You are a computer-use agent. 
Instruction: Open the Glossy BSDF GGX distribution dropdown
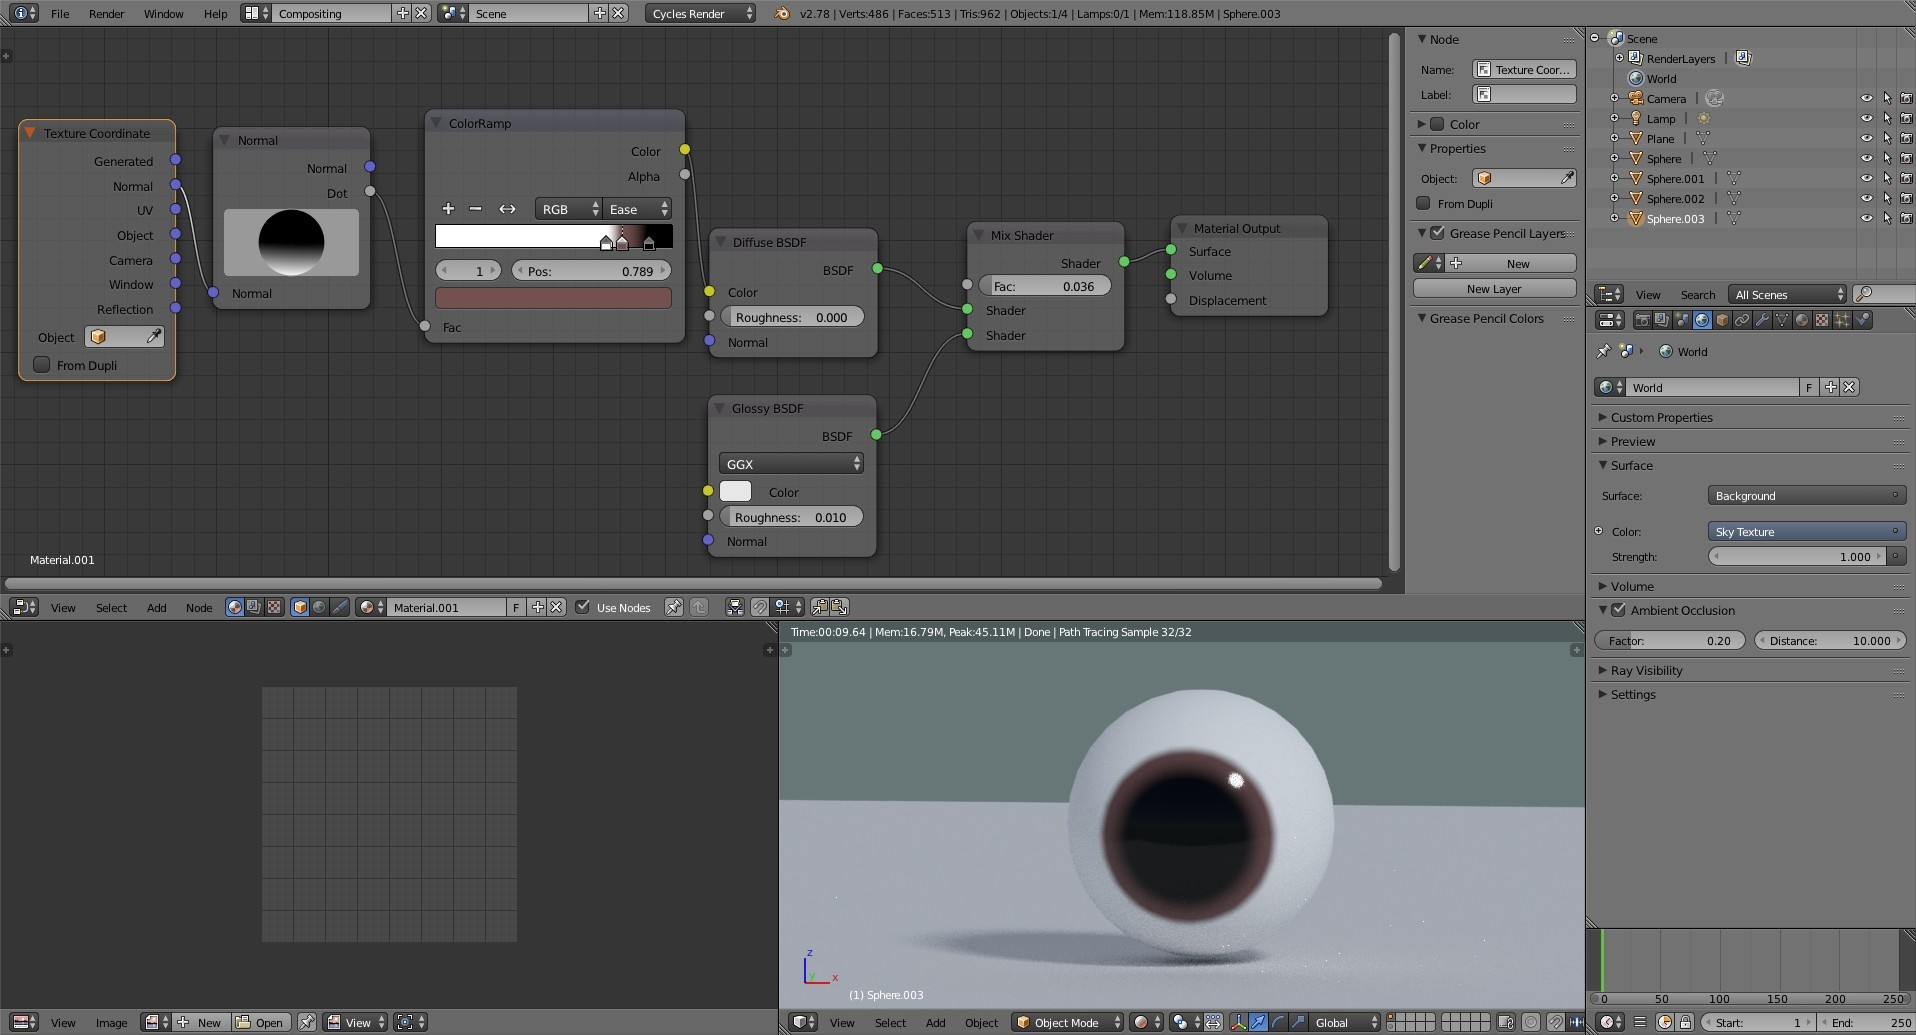[x=791, y=464]
